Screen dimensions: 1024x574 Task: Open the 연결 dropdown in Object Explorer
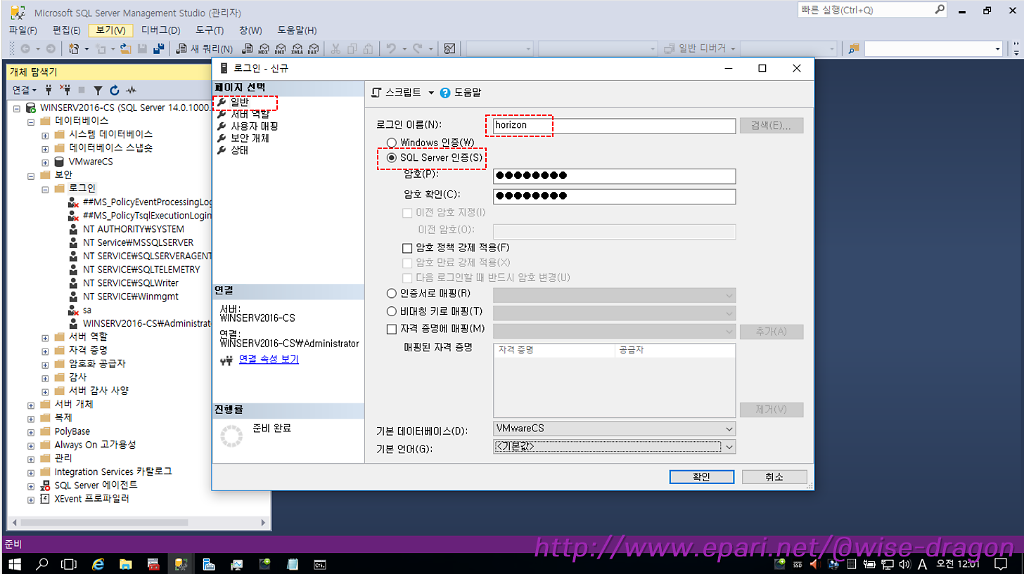click(24, 90)
